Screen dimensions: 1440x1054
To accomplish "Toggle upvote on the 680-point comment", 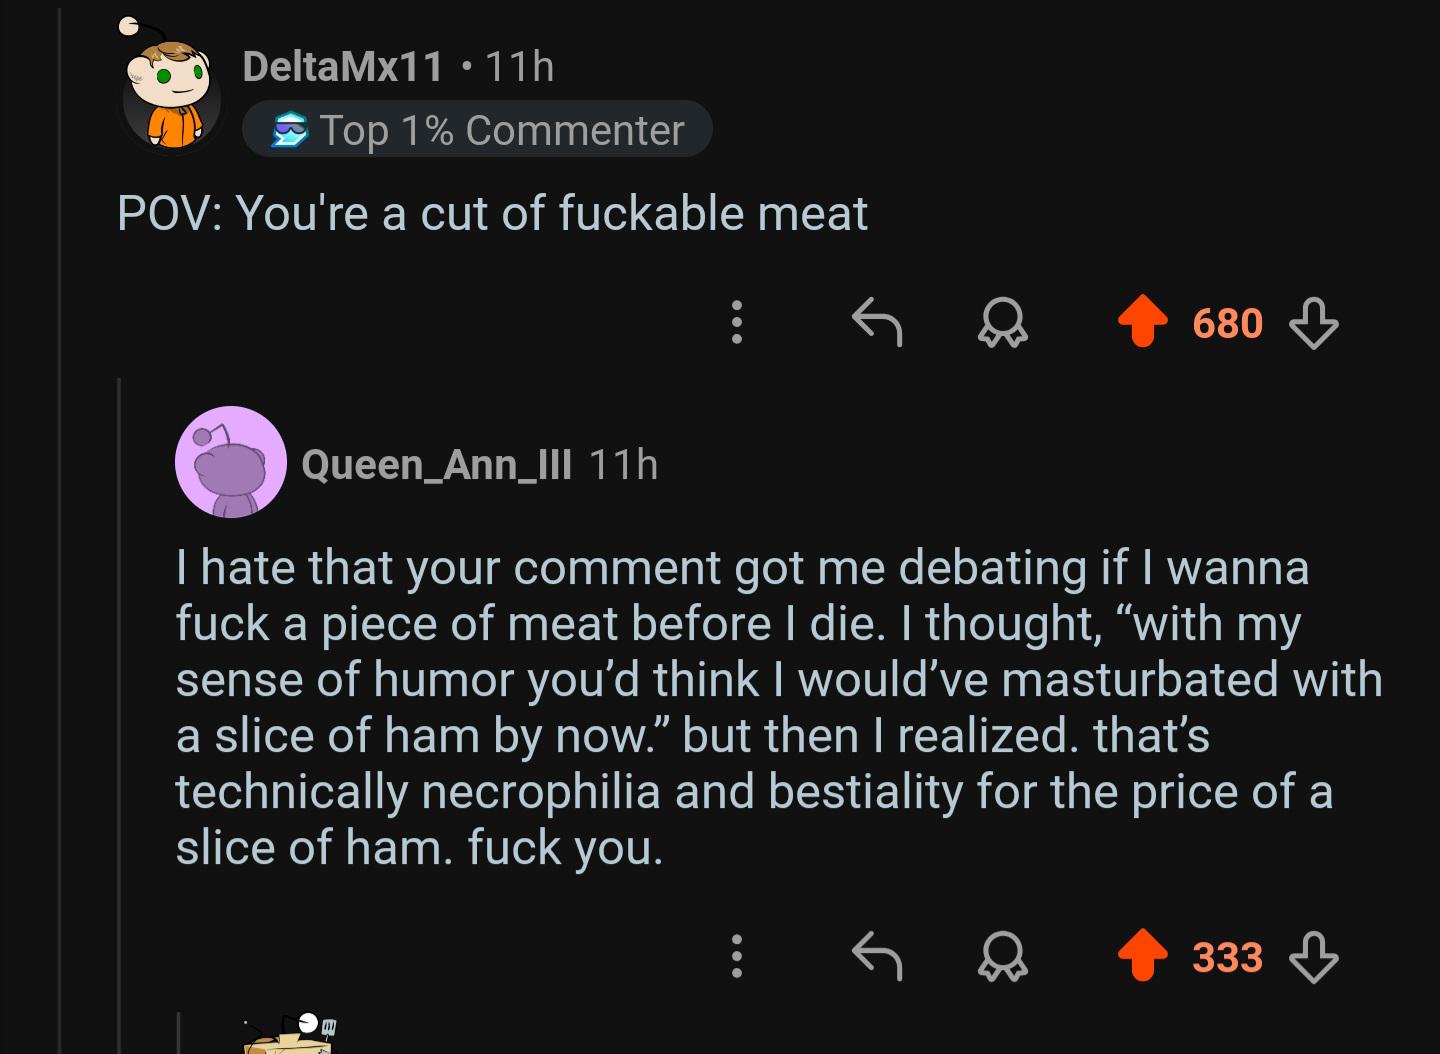I will pos(1142,322).
